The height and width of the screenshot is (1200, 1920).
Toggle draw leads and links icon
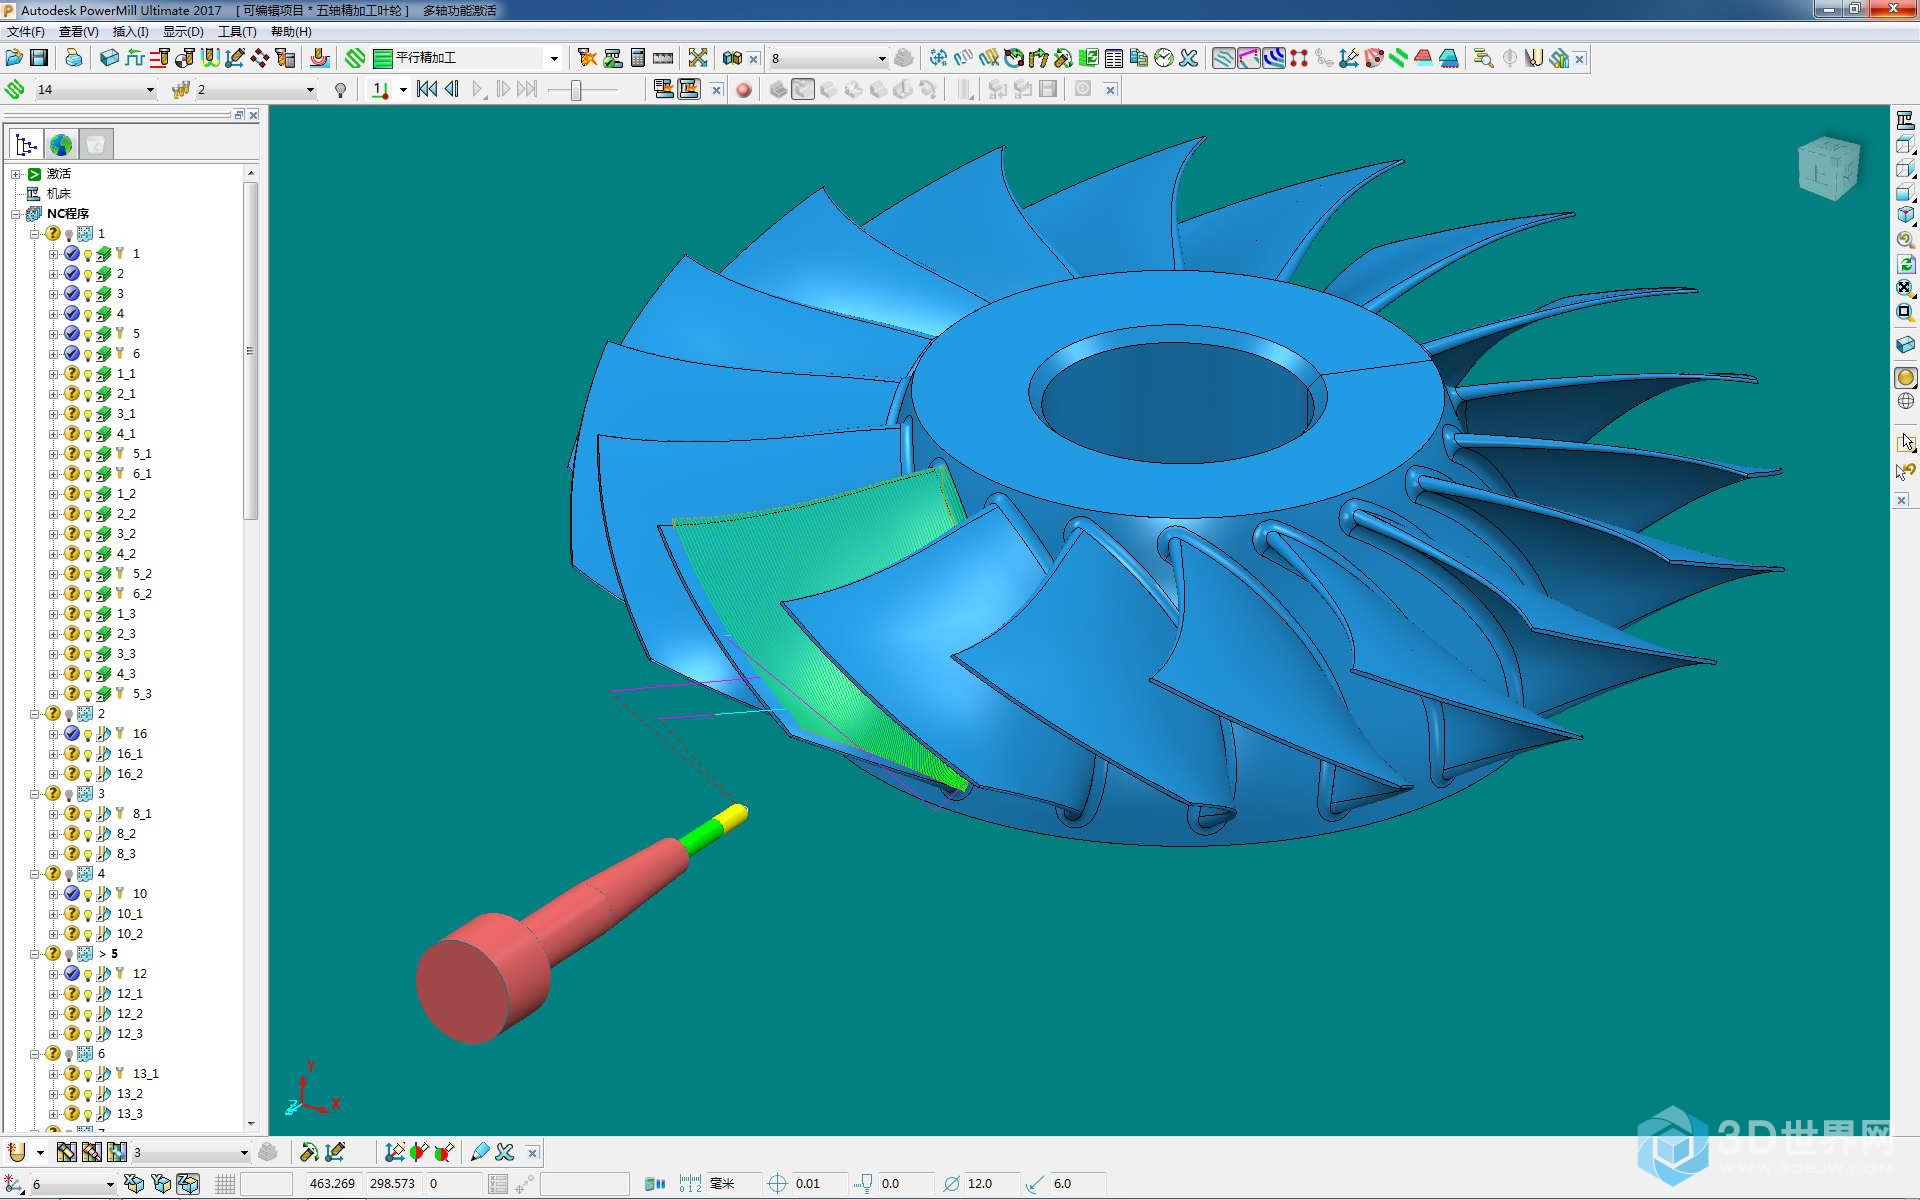click(x=1249, y=58)
